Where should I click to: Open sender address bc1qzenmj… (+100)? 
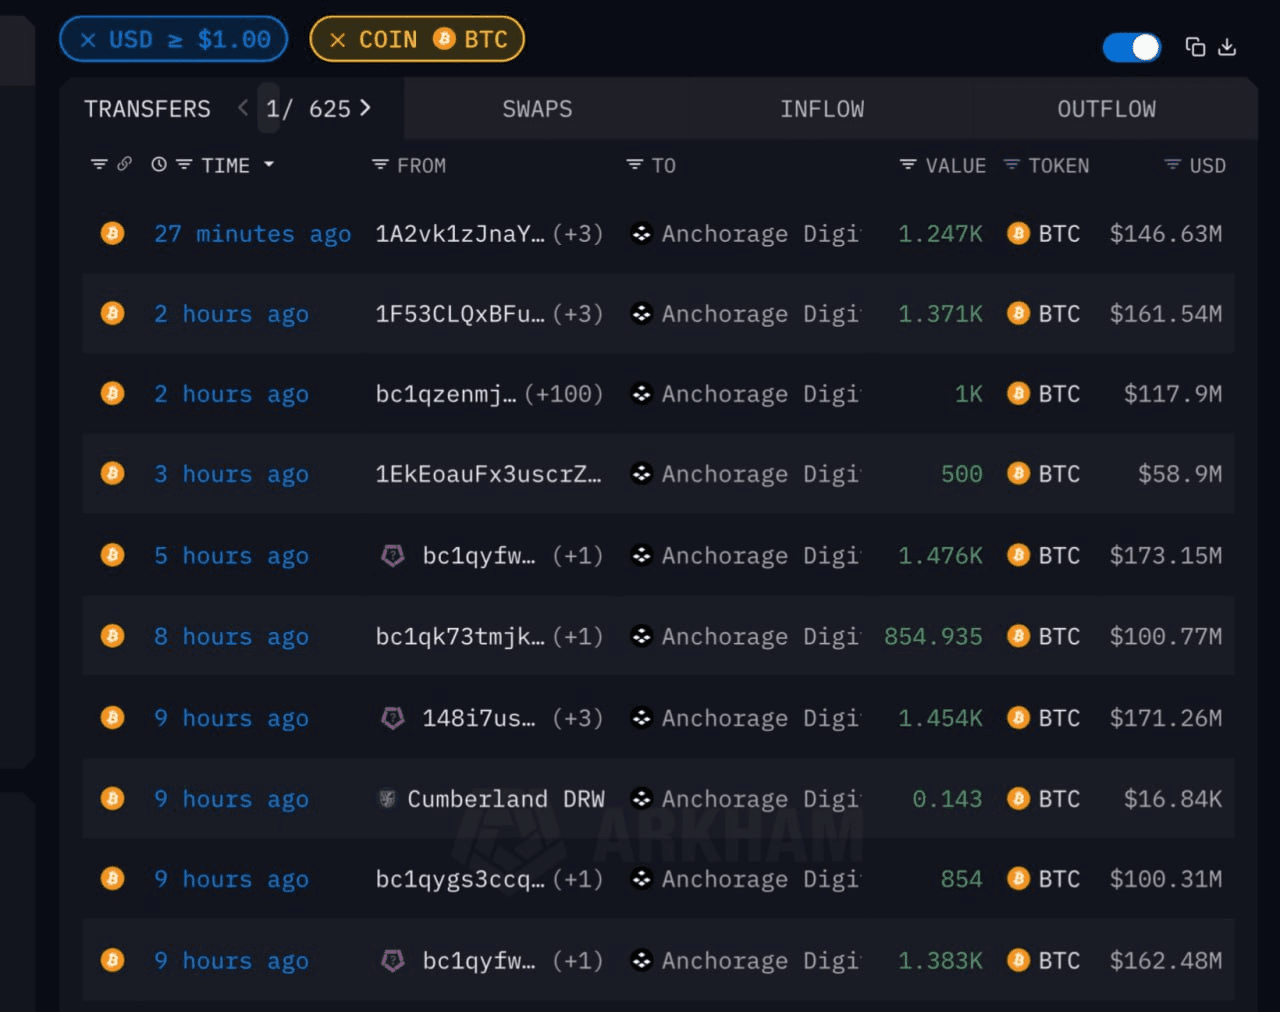coord(489,394)
